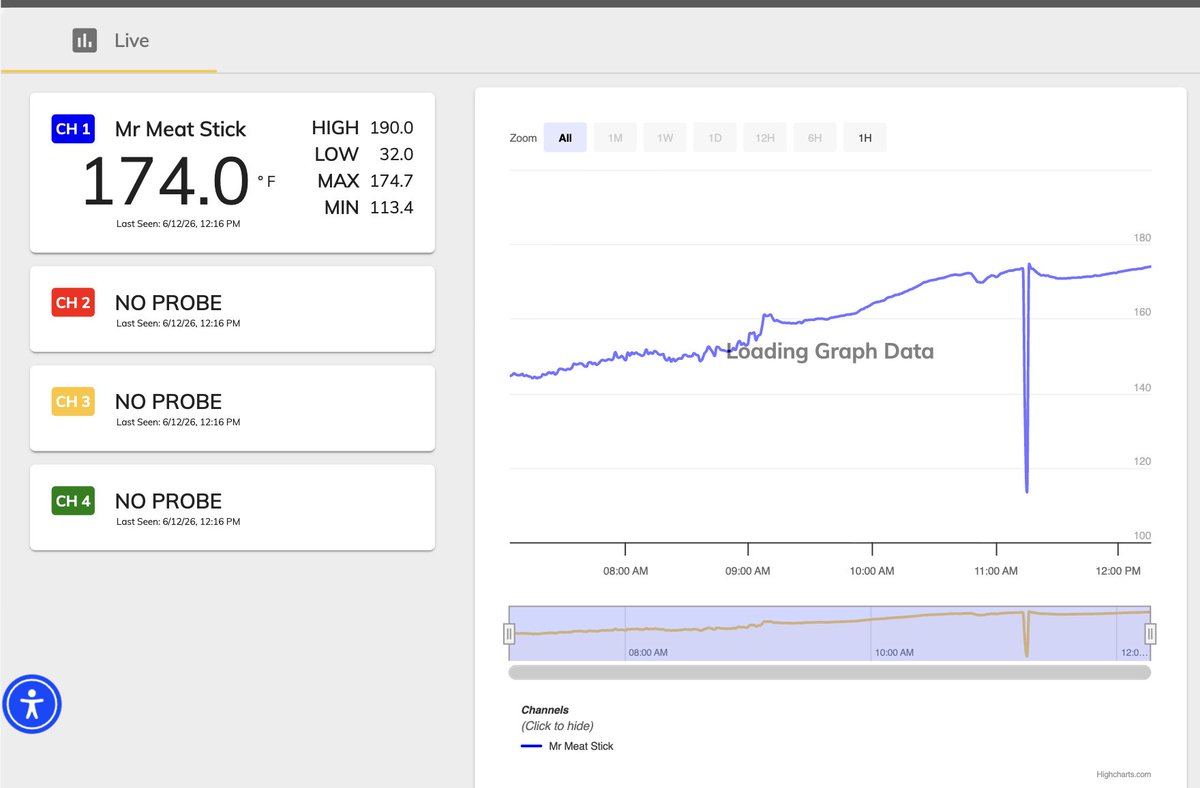This screenshot has width=1200, height=788.
Task: Click the 174.0 current temperature reading
Action: pos(165,181)
